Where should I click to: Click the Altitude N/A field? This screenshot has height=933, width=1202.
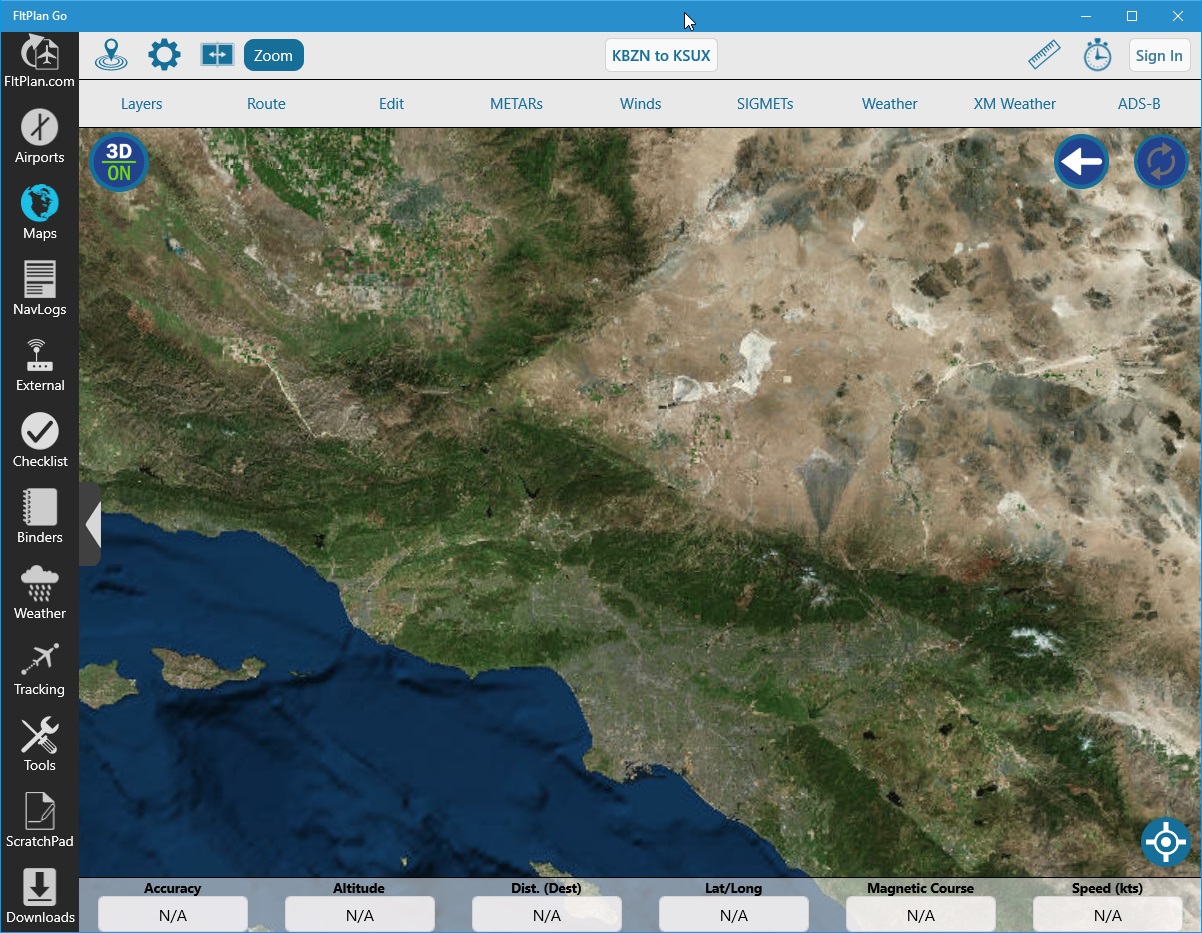pos(359,914)
